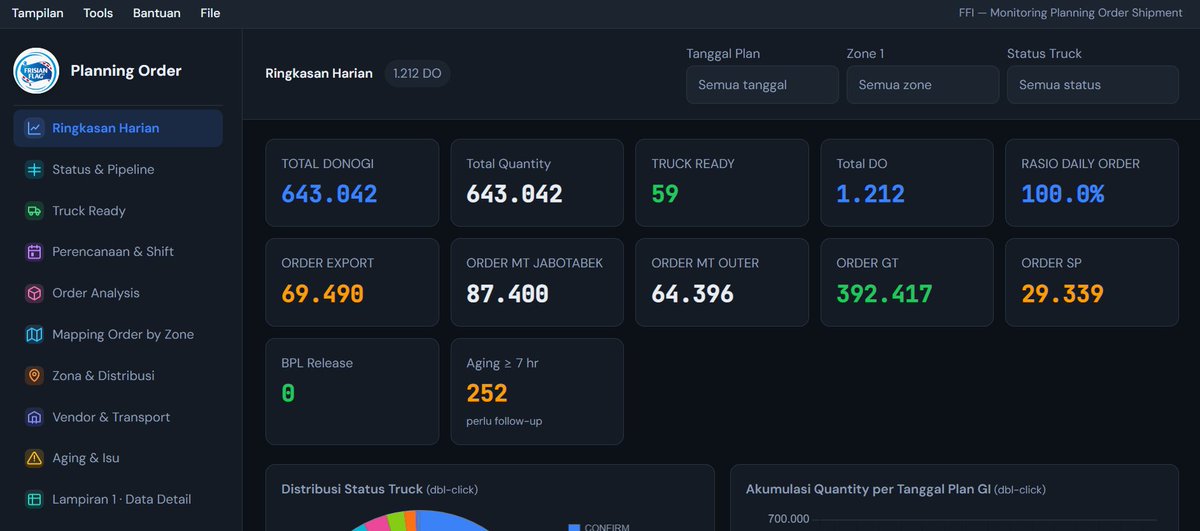Click the Total DO card

[907, 183]
